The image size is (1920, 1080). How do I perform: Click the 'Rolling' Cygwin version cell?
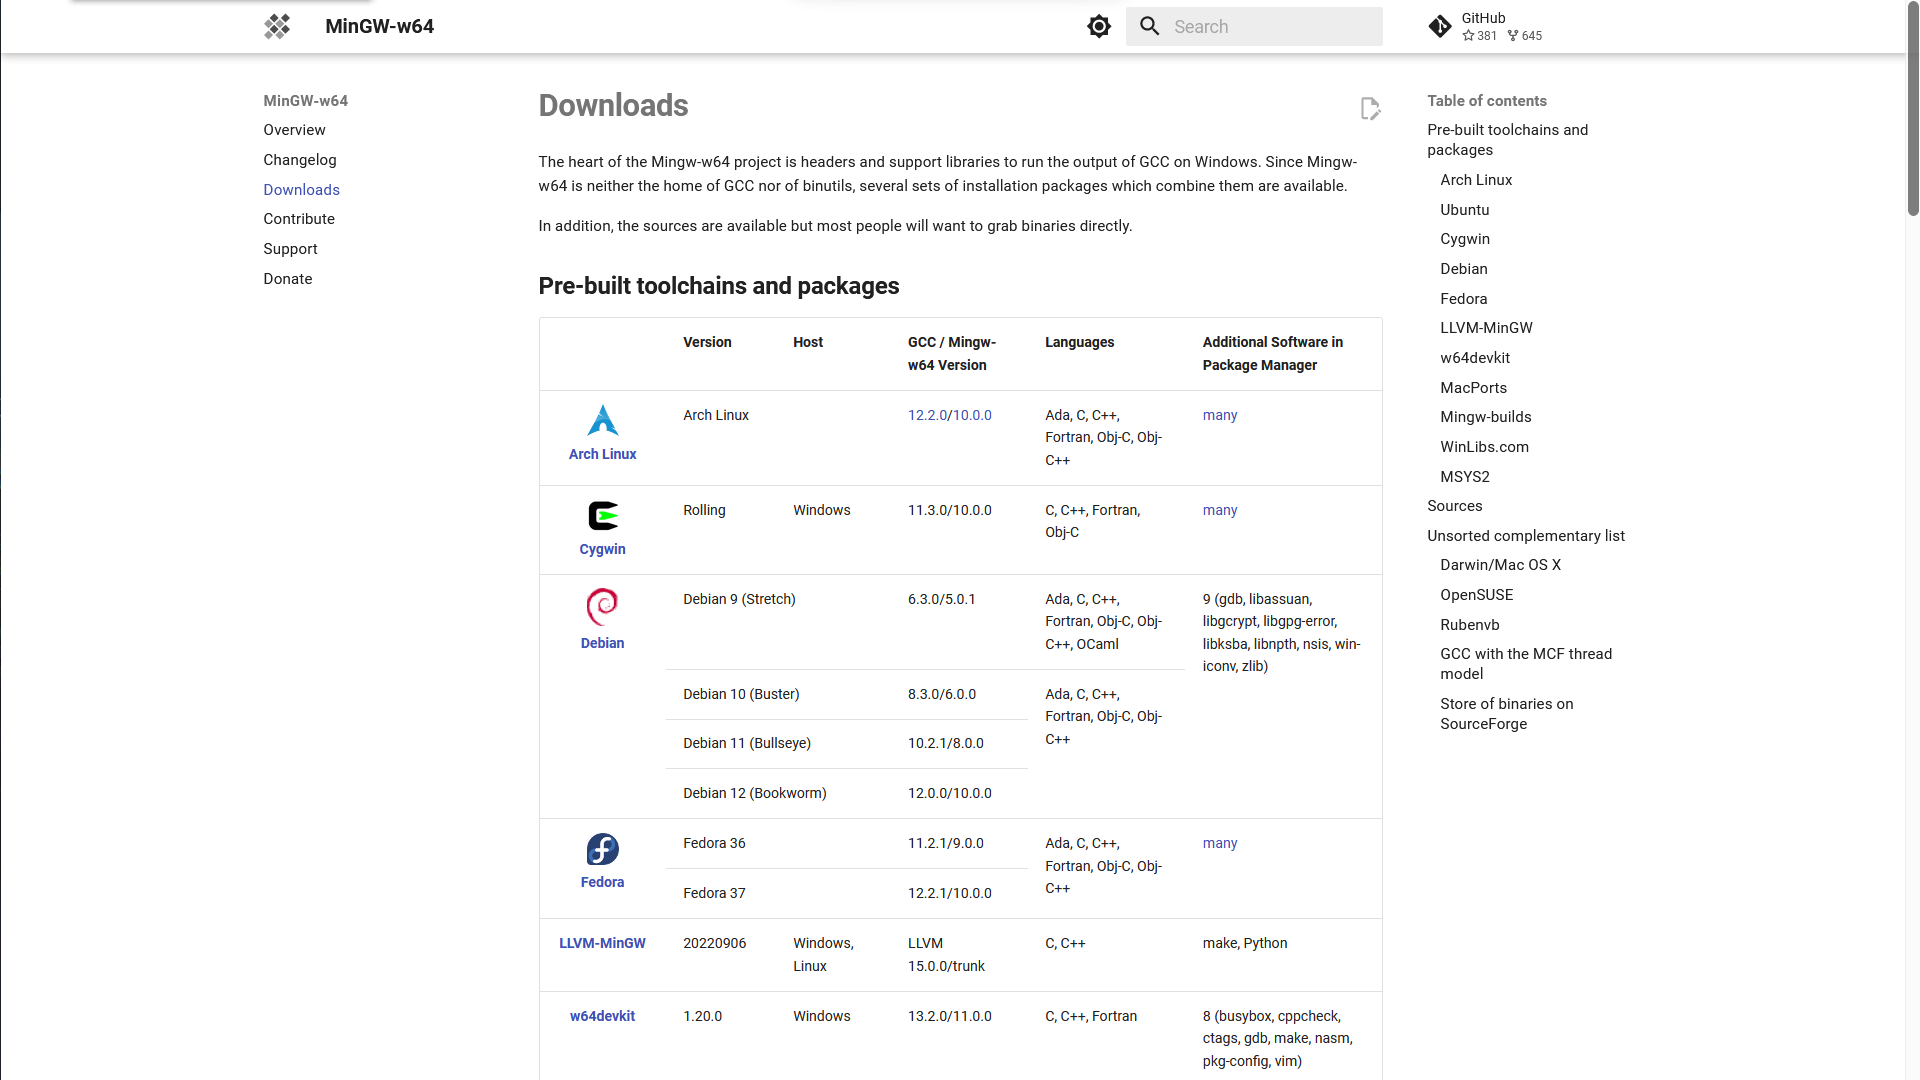click(704, 510)
